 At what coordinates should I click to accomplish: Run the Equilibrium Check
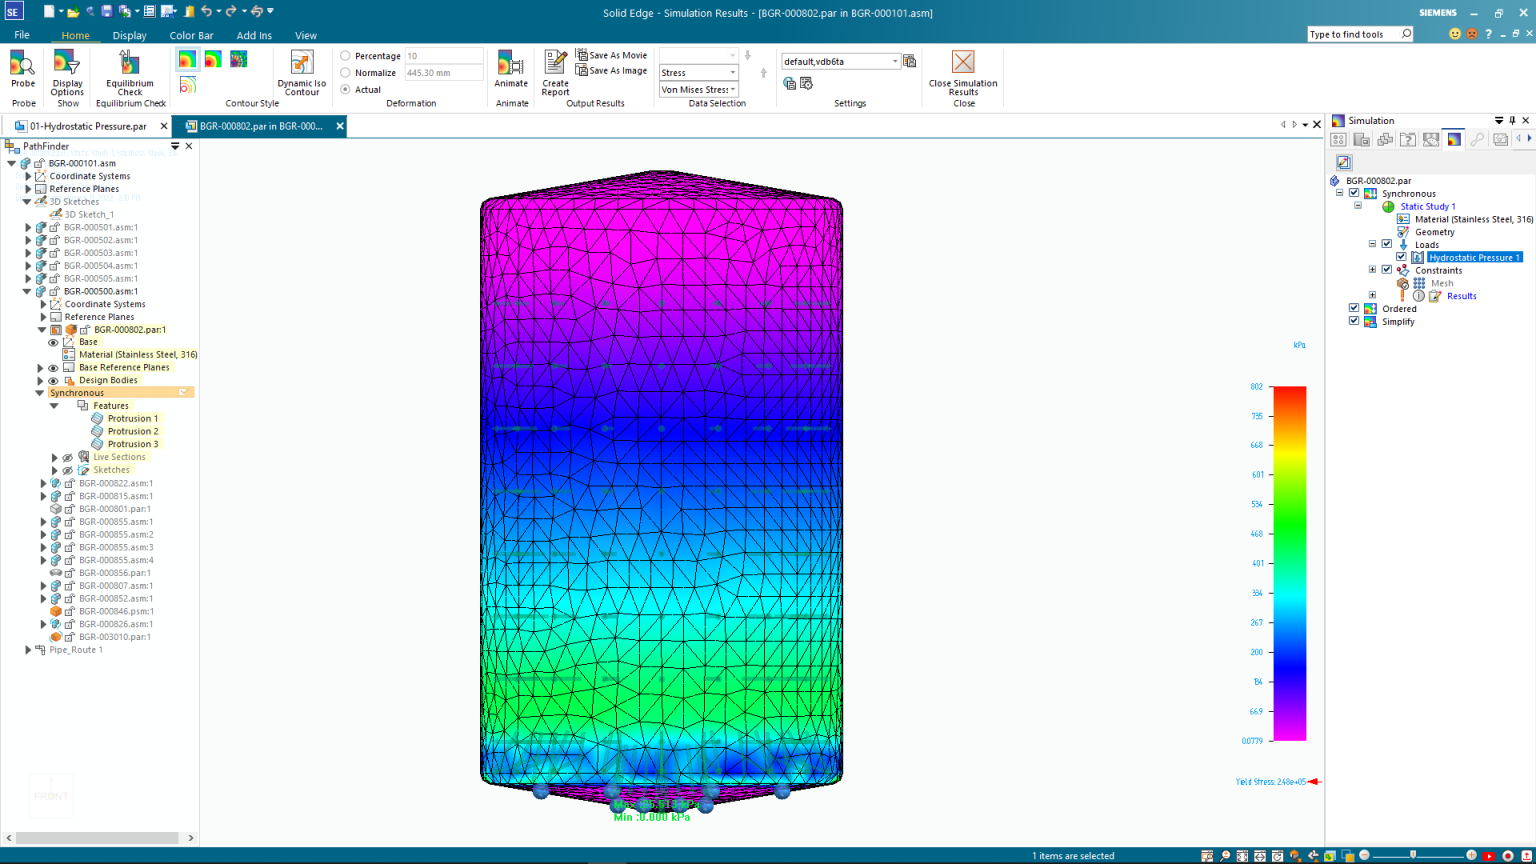coord(130,70)
